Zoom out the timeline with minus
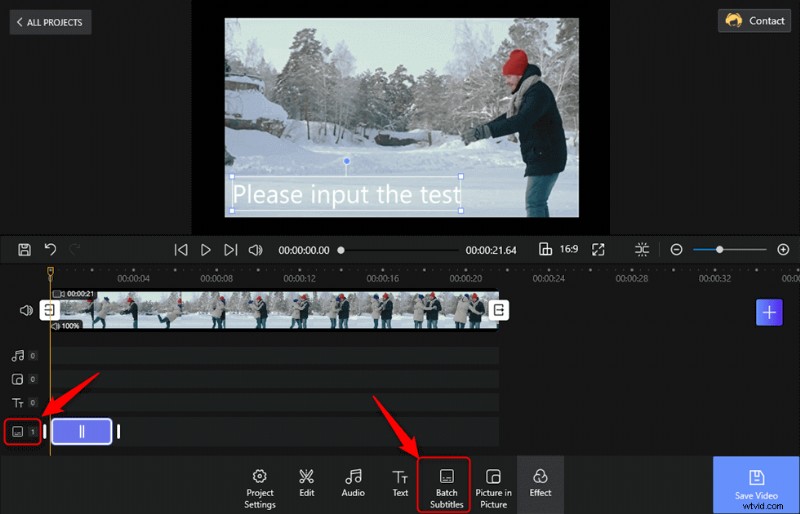This screenshot has height=514, width=800. [677, 250]
